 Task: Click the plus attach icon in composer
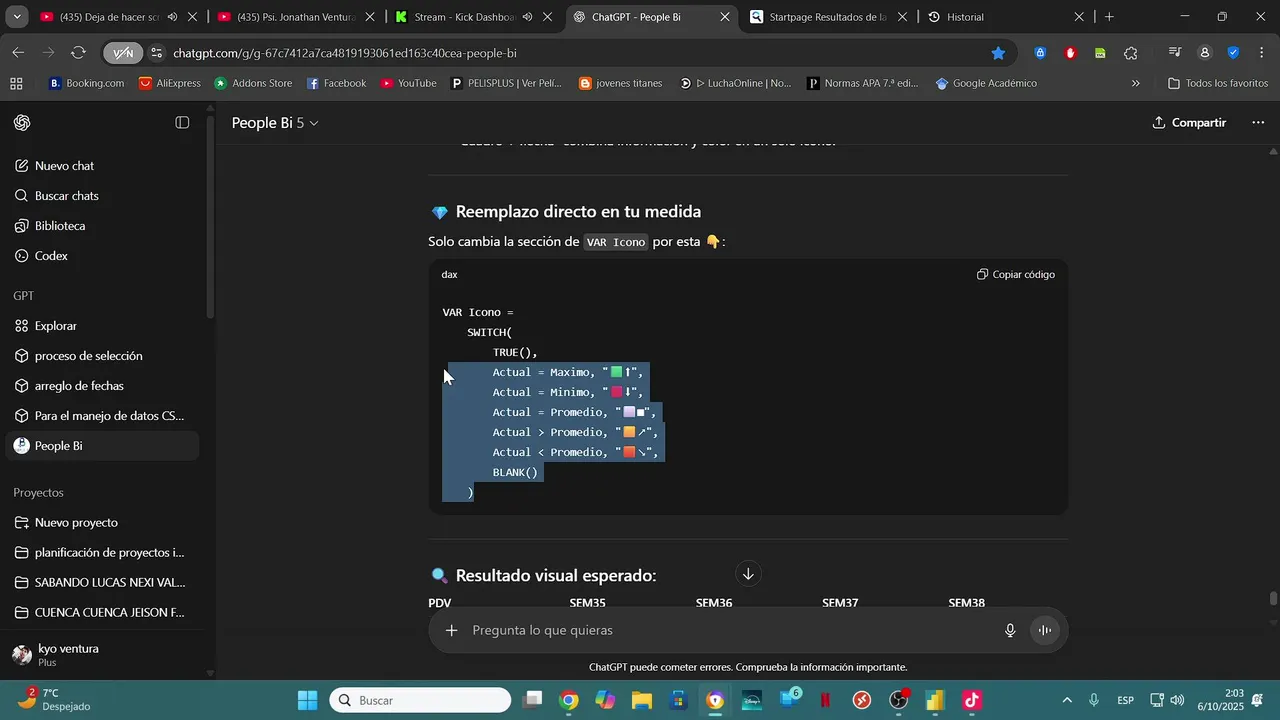pos(451,630)
